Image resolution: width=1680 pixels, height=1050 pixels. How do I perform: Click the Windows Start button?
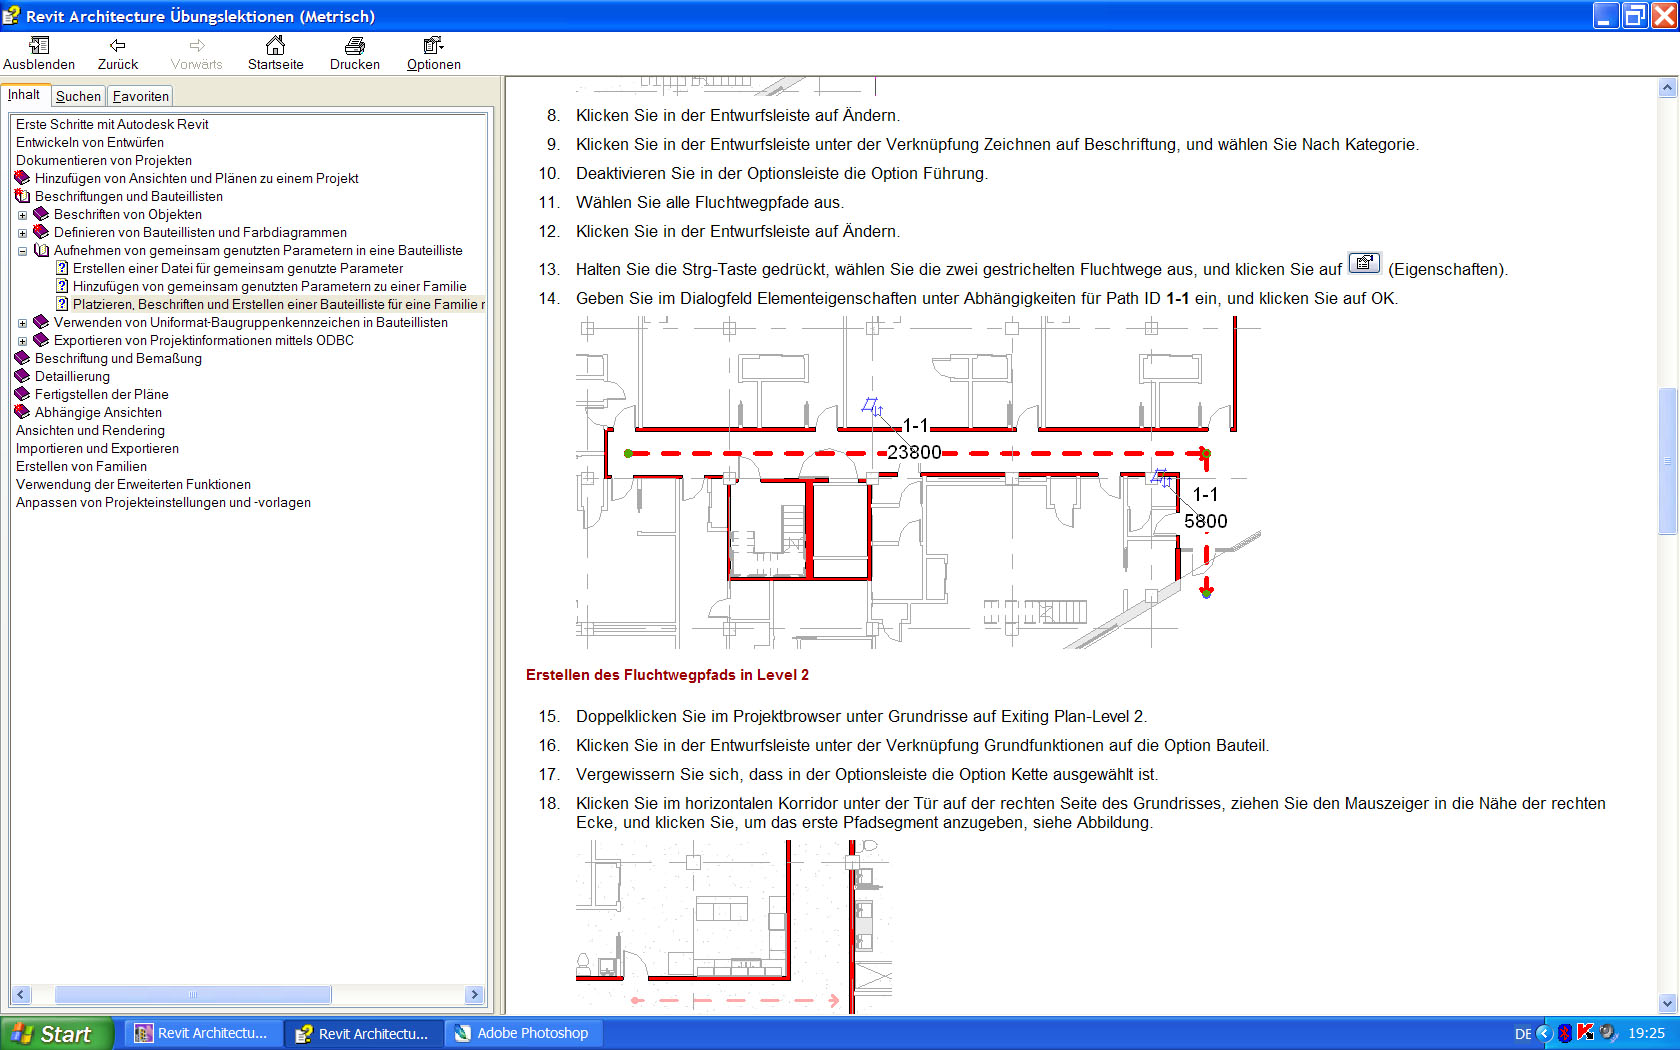click(x=57, y=1033)
